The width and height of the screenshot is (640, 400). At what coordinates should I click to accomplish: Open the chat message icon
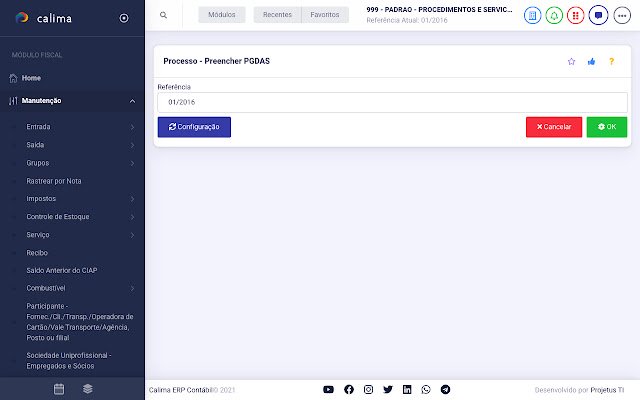598,16
